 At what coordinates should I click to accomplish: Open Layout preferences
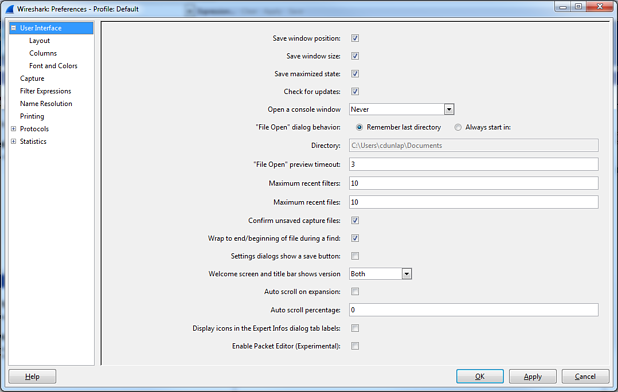click(x=39, y=41)
